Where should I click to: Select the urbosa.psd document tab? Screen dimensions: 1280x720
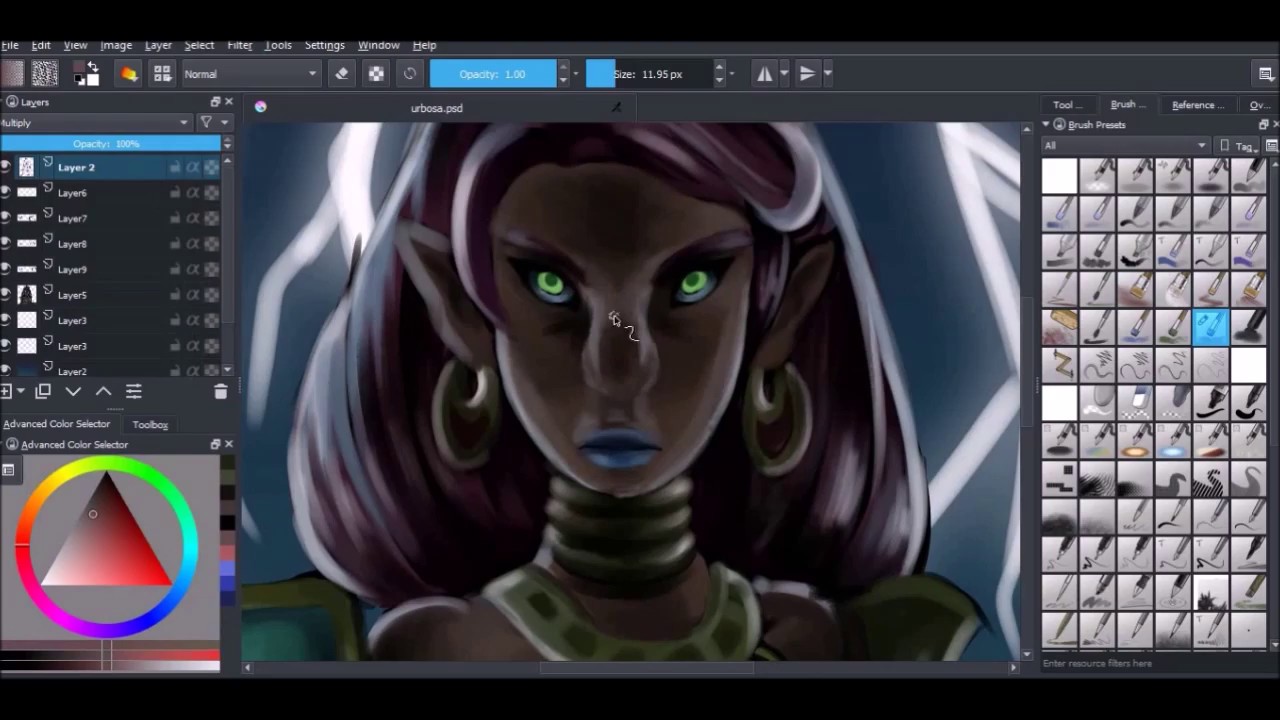(x=437, y=108)
